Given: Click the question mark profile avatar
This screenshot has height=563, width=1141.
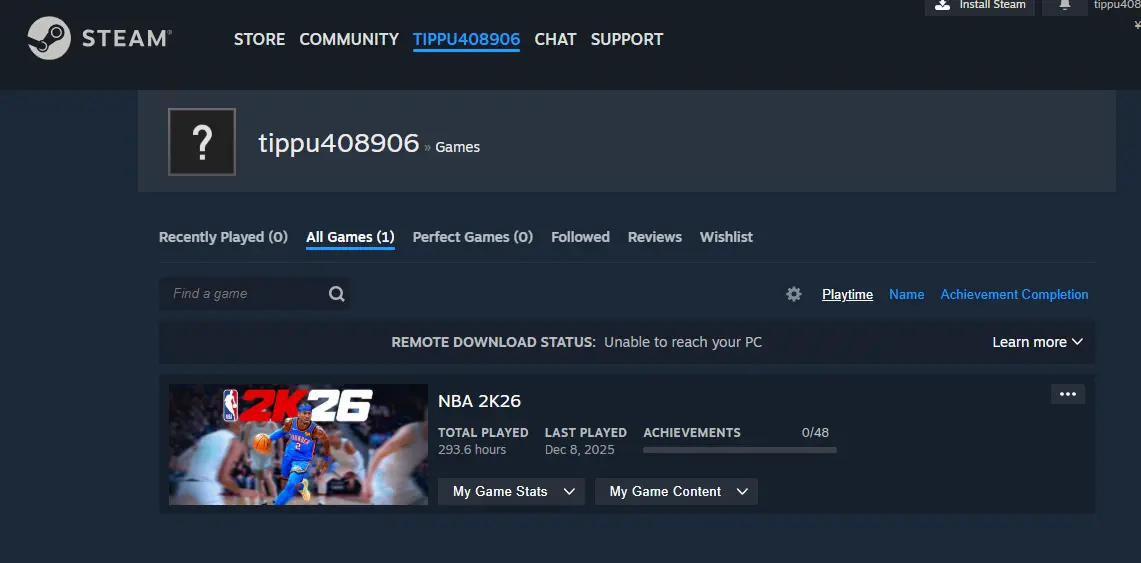Looking at the screenshot, I should [x=202, y=142].
